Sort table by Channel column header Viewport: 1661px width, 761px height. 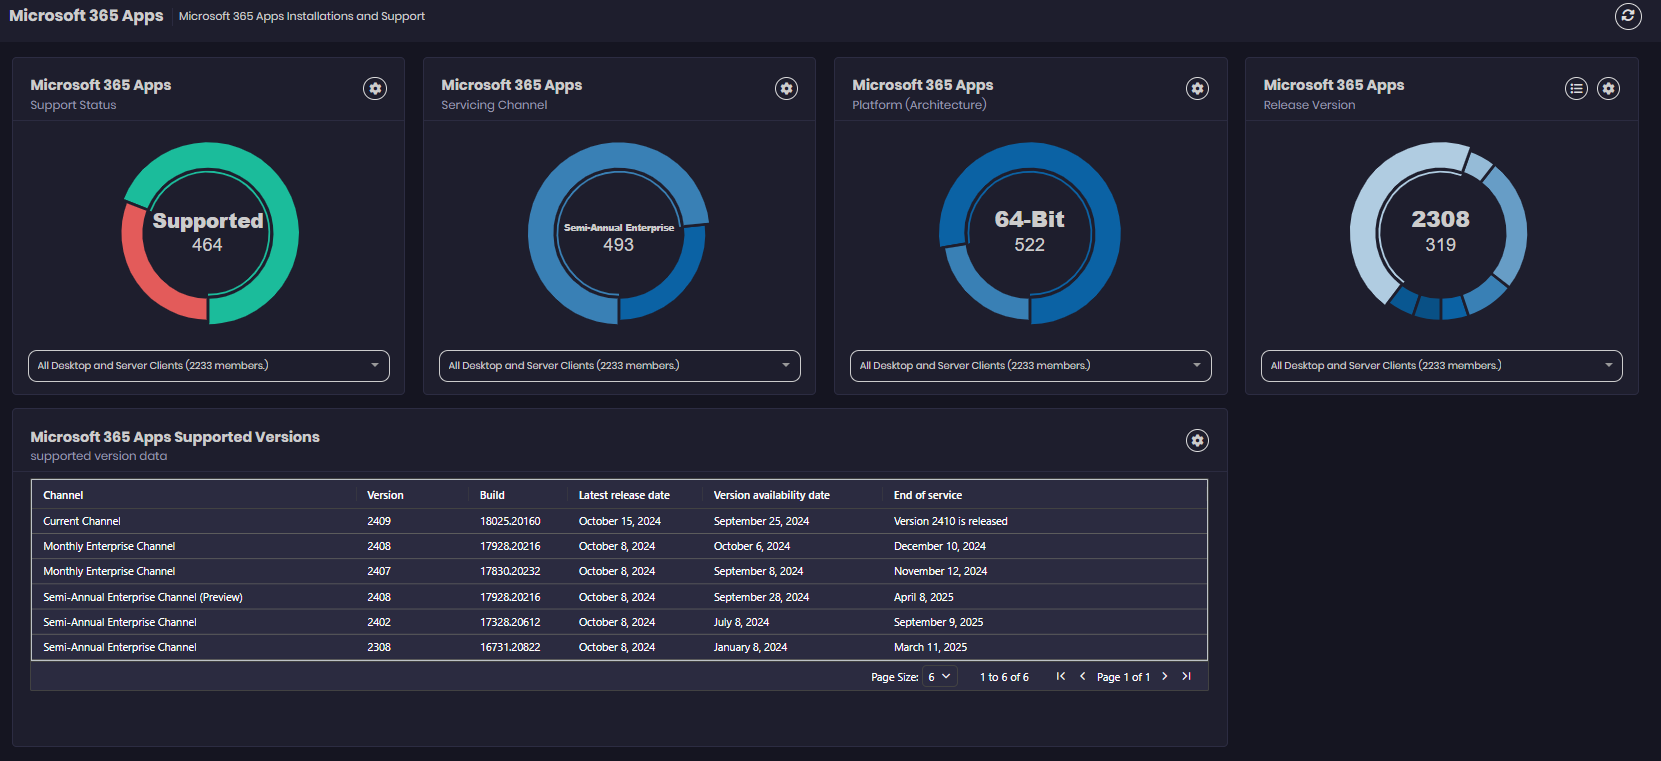63,495
